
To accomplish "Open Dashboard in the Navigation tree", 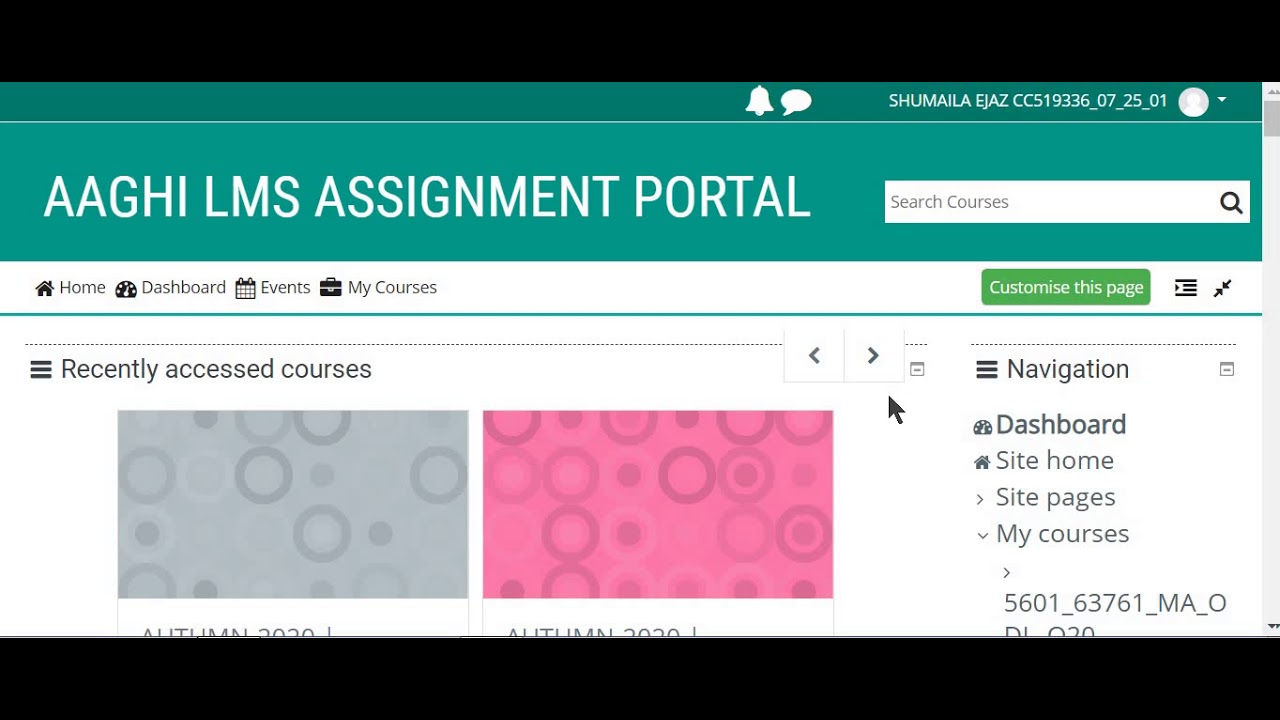I will click(x=1061, y=424).
